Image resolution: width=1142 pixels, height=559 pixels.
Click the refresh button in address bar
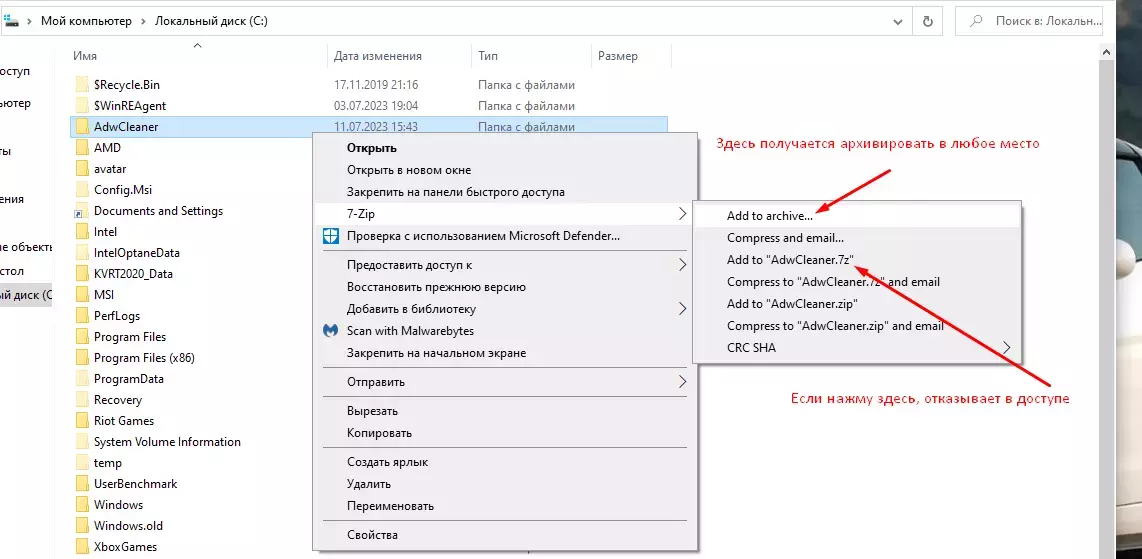click(x=927, y=22)
